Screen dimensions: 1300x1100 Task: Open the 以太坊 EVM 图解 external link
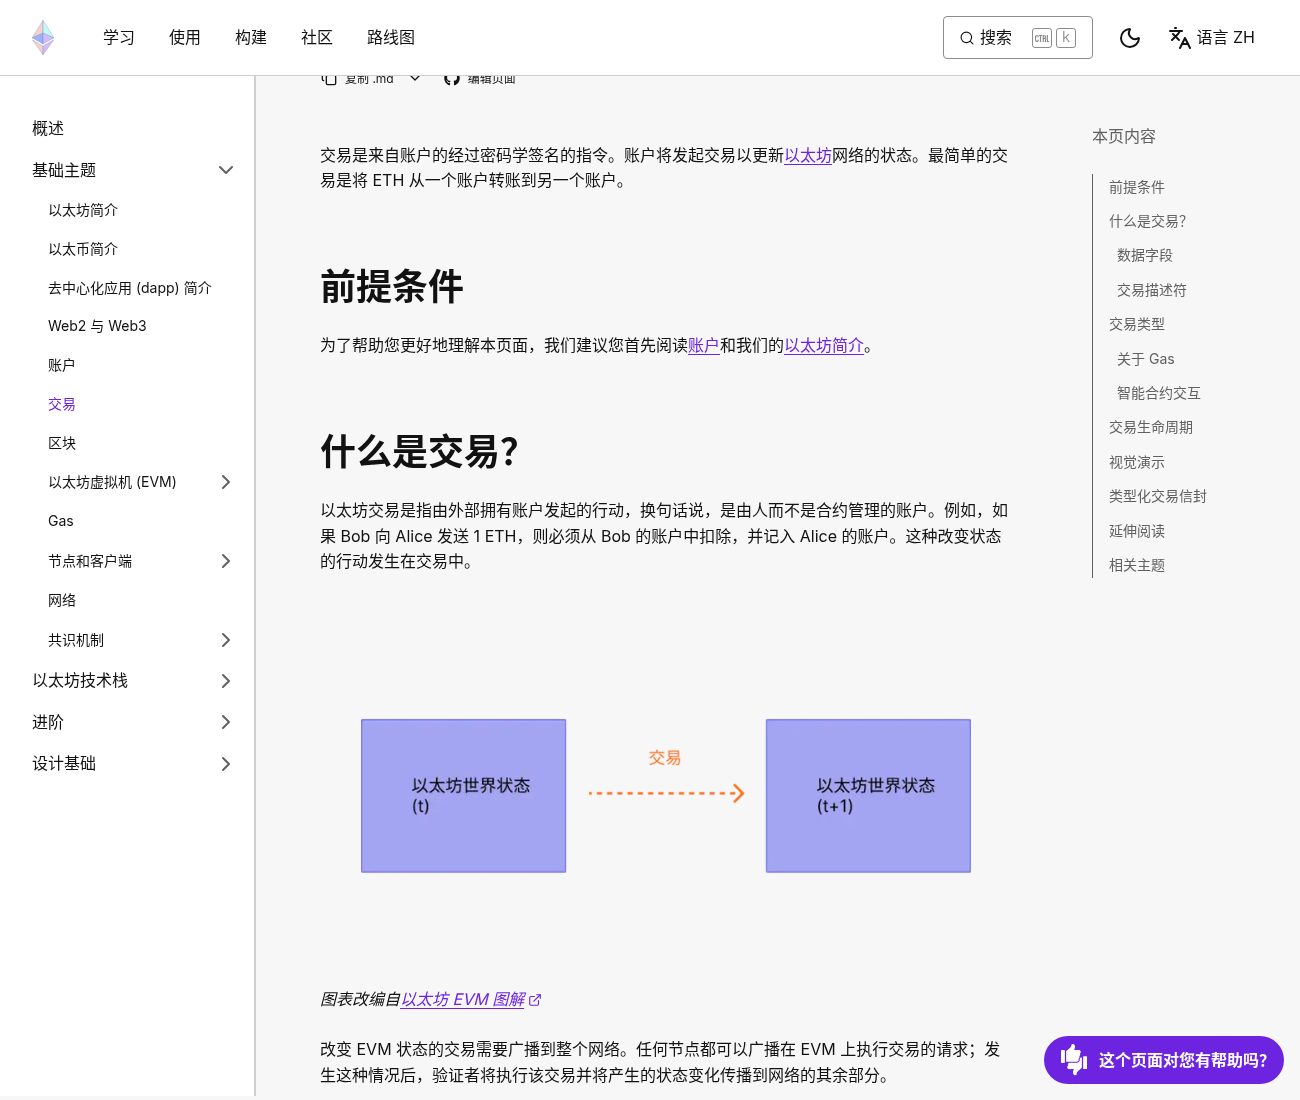(471, 999)
